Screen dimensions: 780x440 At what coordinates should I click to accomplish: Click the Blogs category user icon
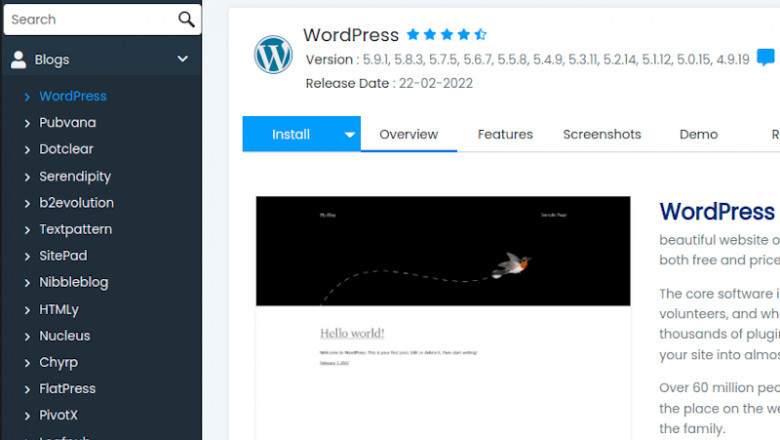click(18, 60)
